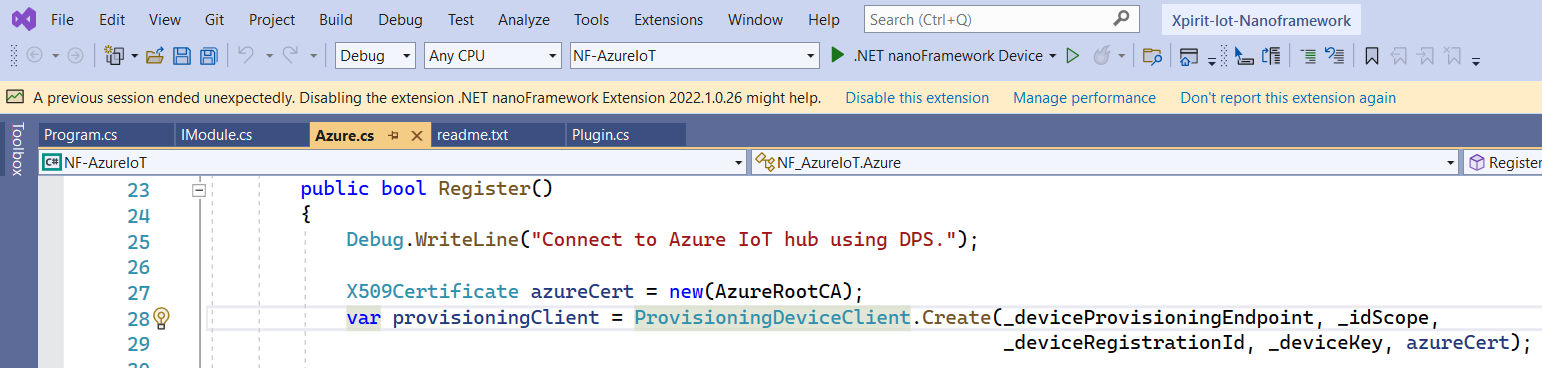This screenshot has width=1542, height=368.
Task: Click the lightbulb quick actions on line 28
Action: click(163, 318)
